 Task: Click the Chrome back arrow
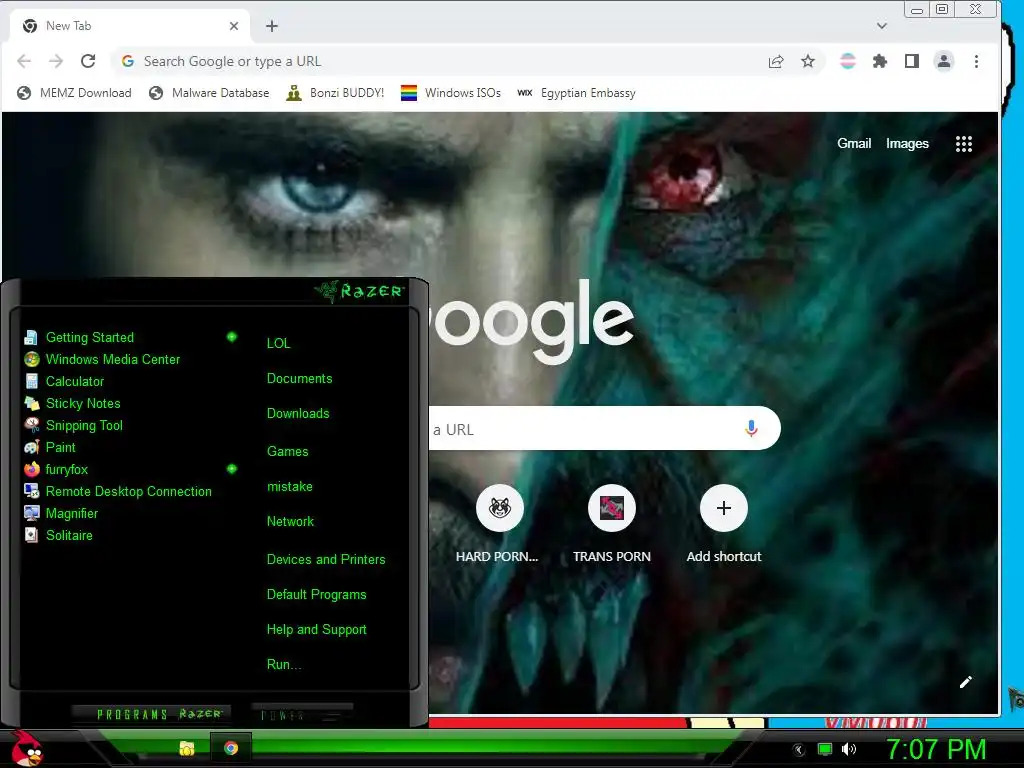(x=24, y=61)
